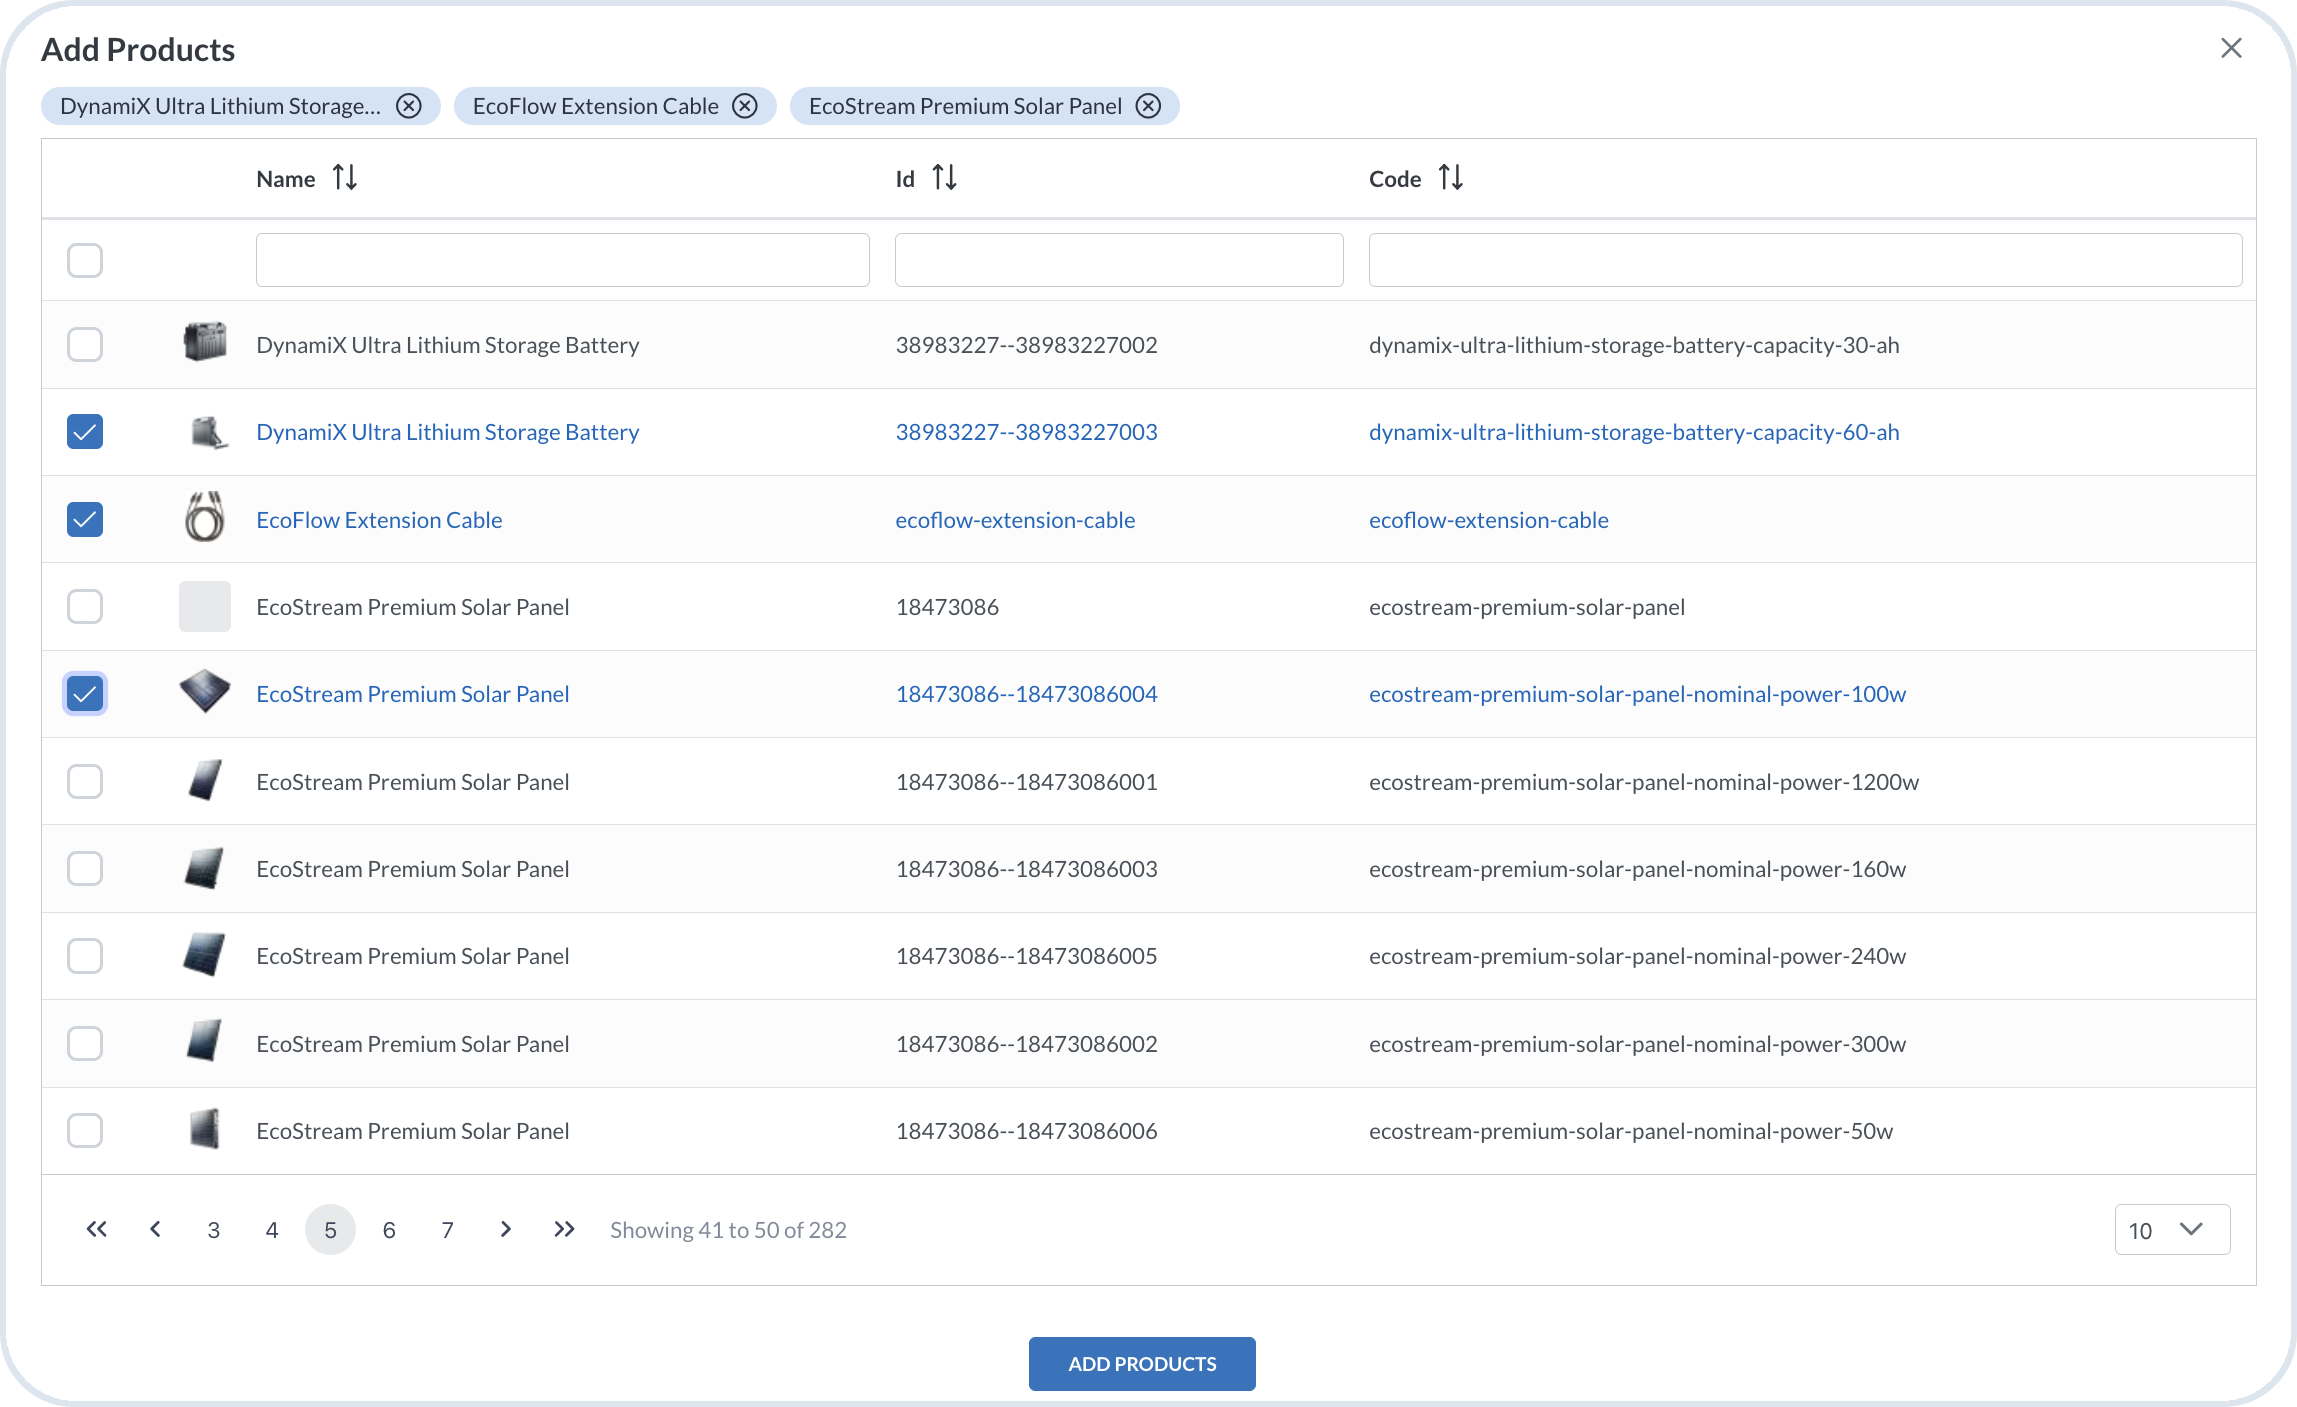
Task: Go to previous page of results
Action: 155,1229
